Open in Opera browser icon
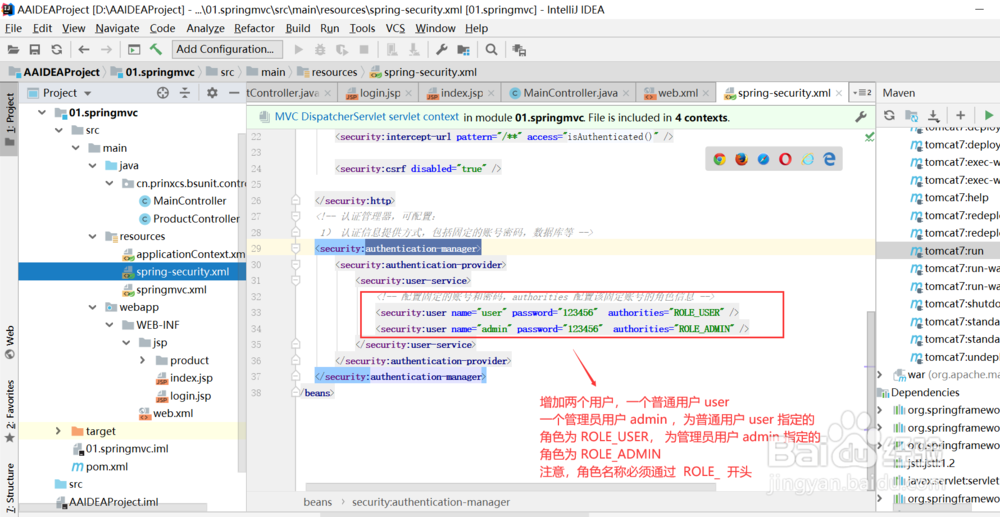Screen dimensions: 1000x517 pos(786,159)
